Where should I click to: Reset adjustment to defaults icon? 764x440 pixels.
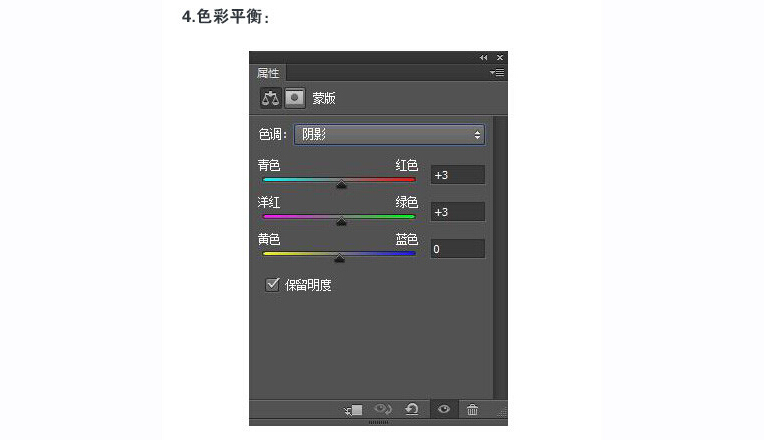412,409
